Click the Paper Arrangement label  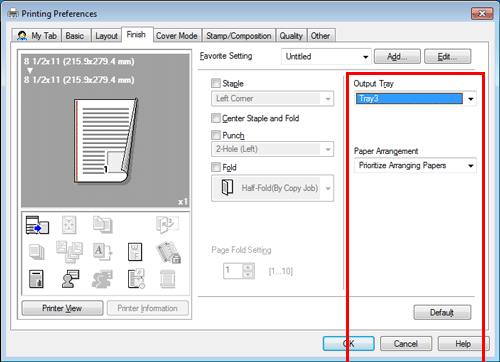[386, 151]
